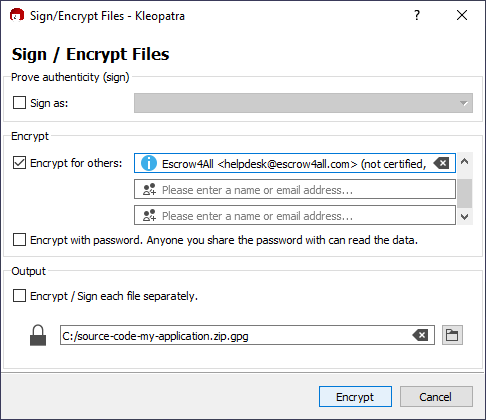
Task: Click the third recipient name or email field
Action: (295, 215)
